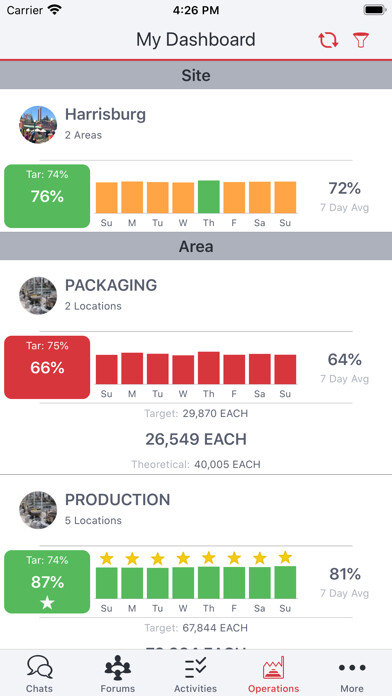Image resolution: width=392 pixels, height=696 pixels.
Task: Select the Operations factory icon
Action: tap(273, 668)
